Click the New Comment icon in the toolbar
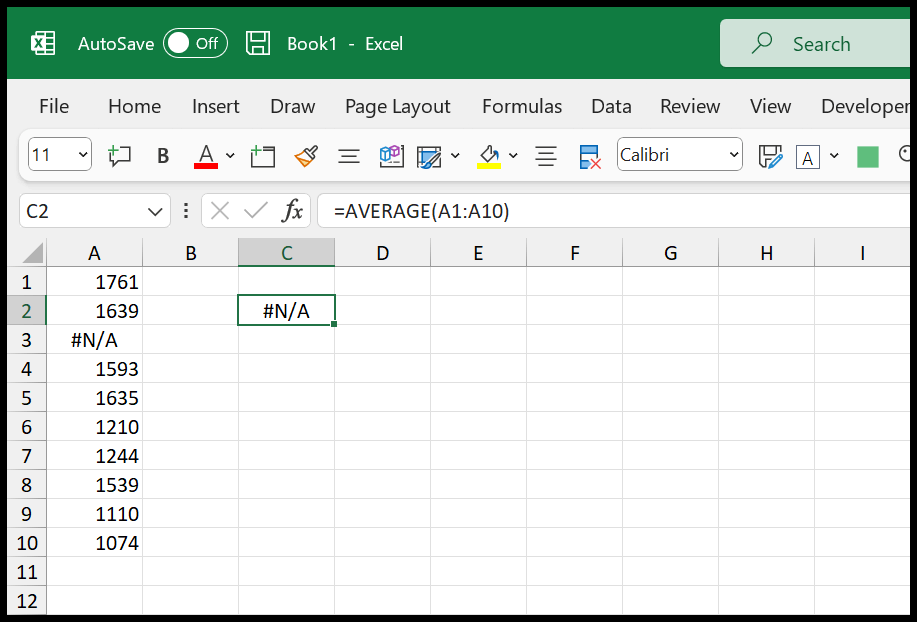This screenshot has width=917, height=622. tap(119, 156)
